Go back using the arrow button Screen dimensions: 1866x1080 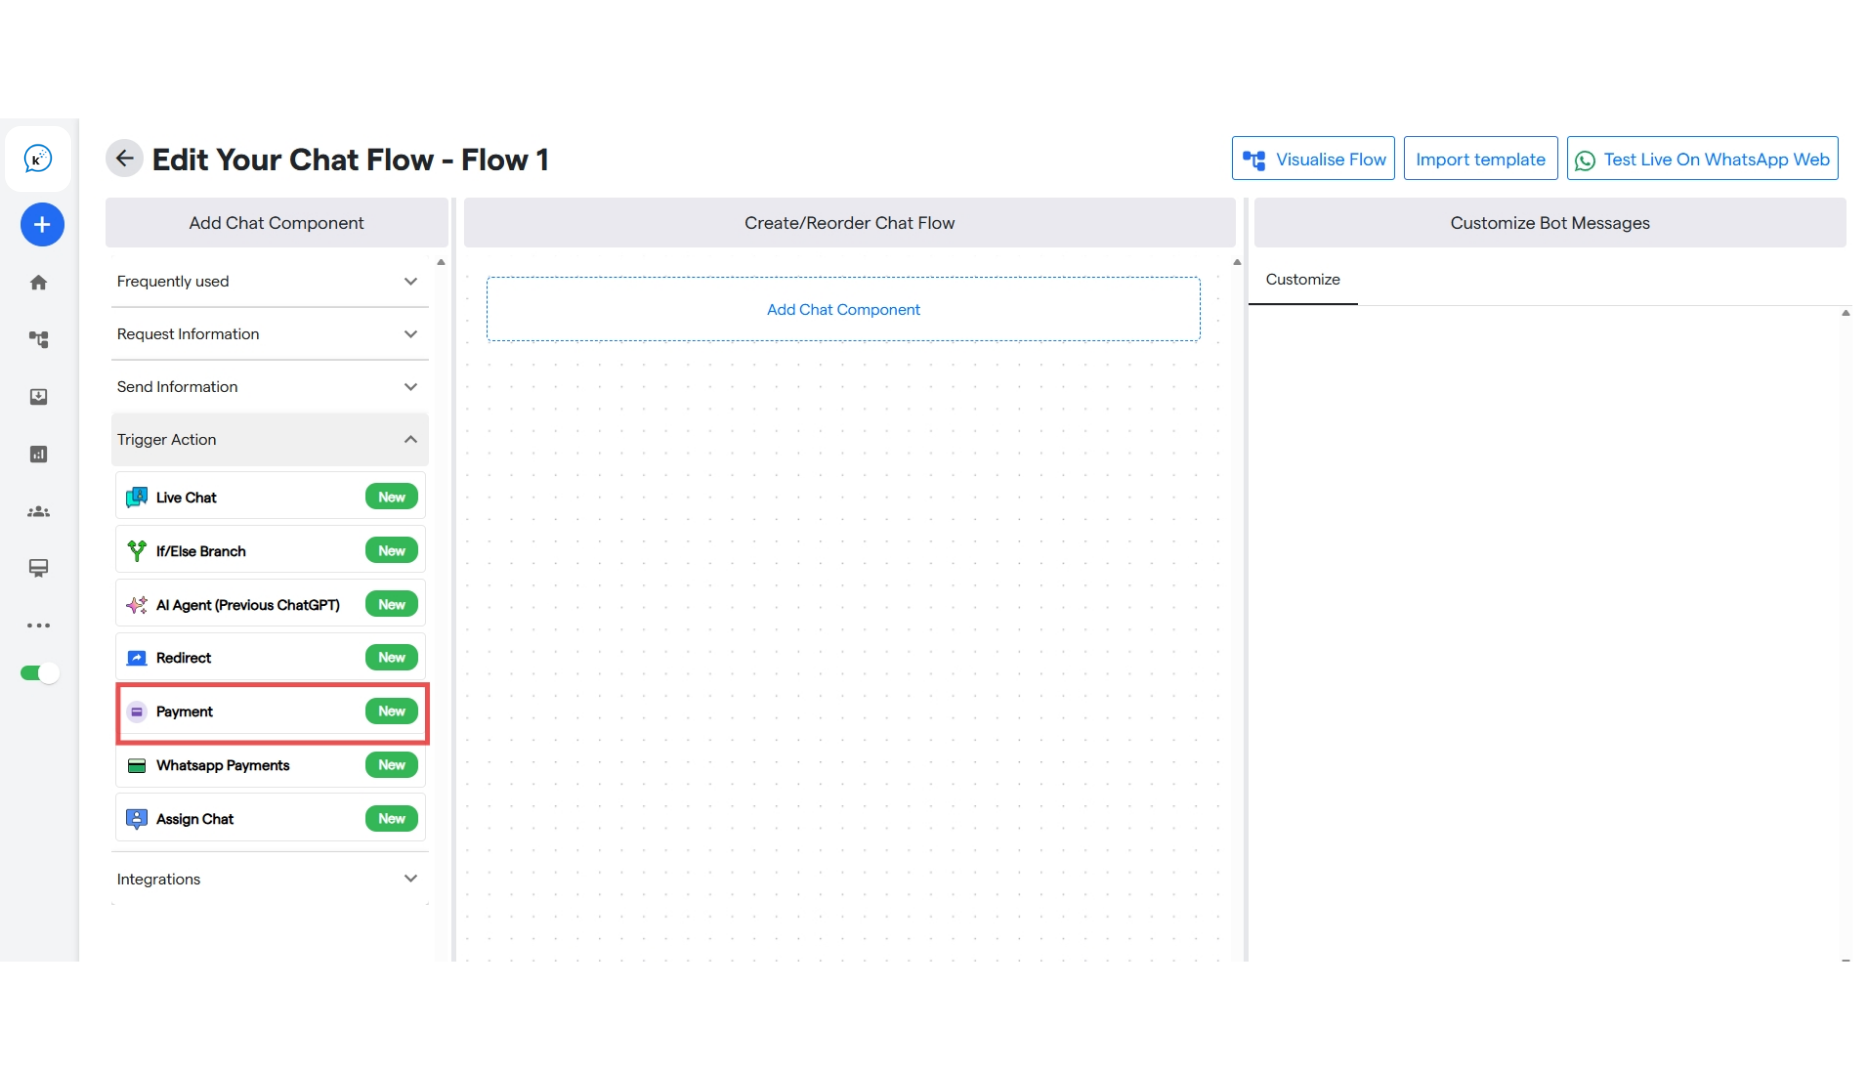[x=124, y=158]
